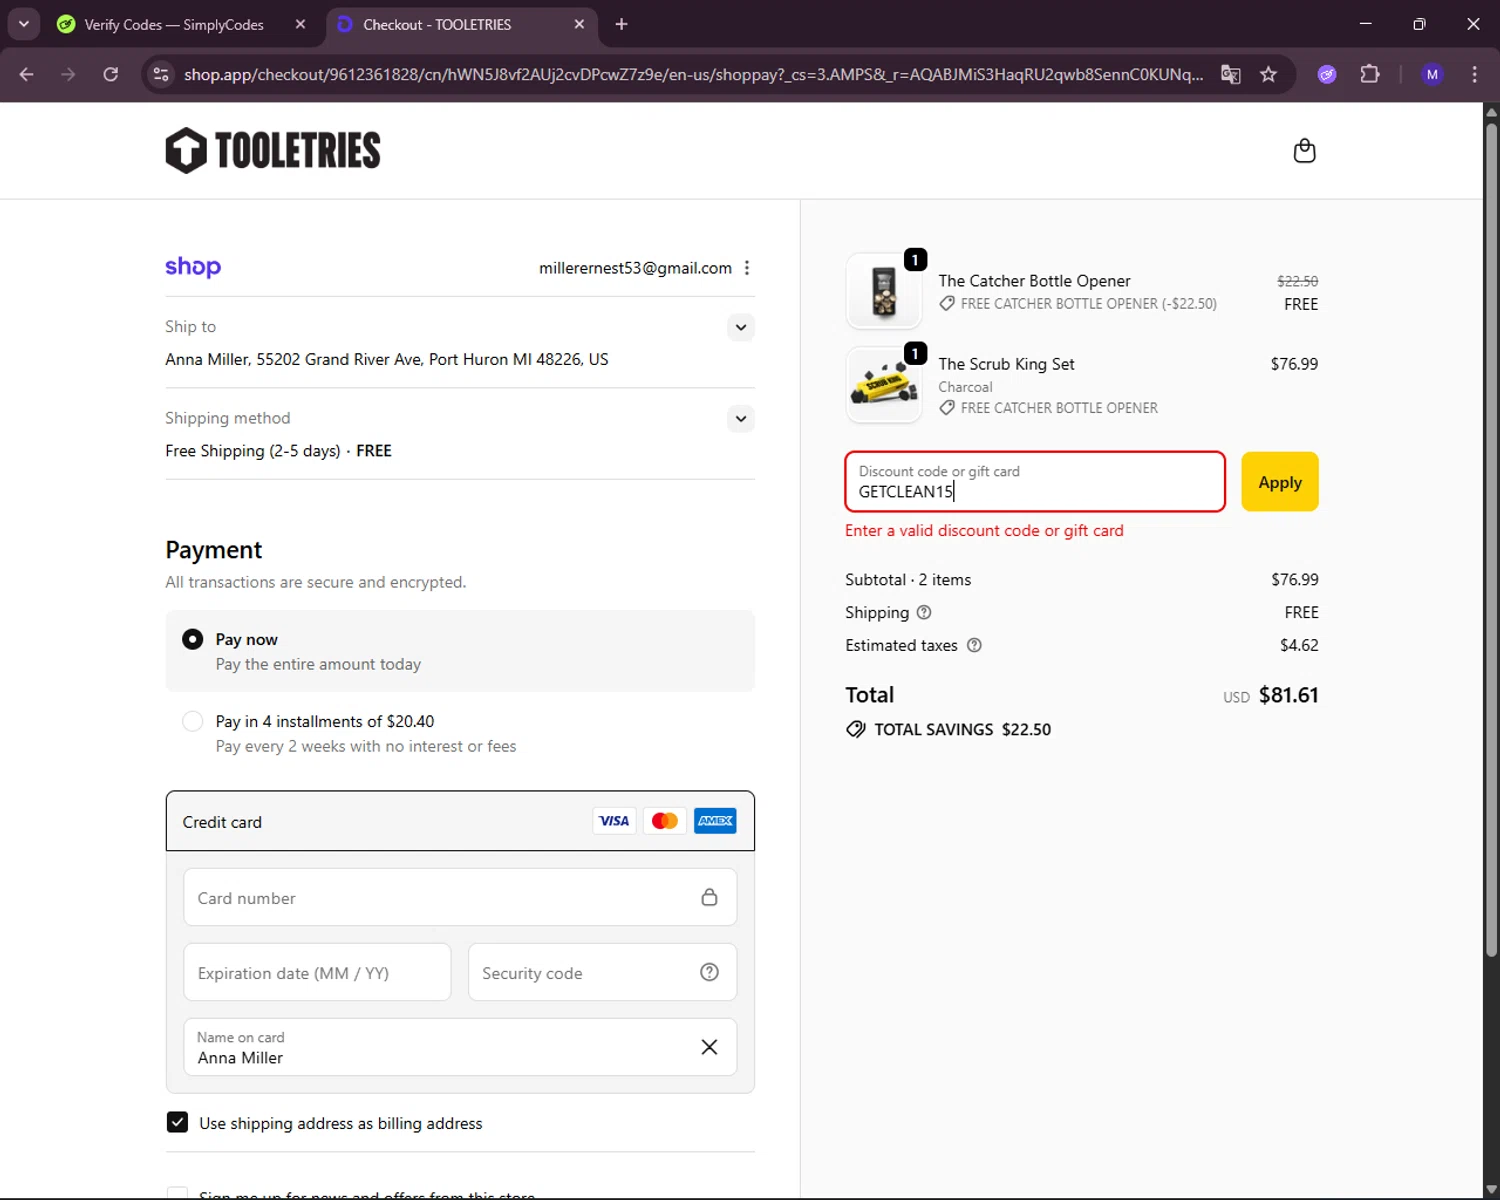Click the page vertical scrollbar

tap(1491, 540)
